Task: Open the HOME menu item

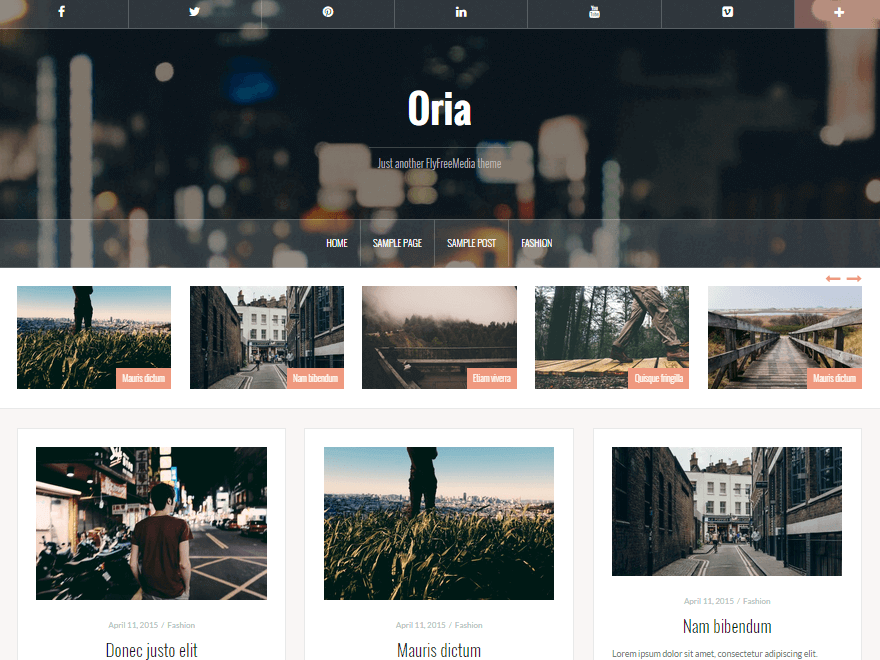Action: [337, 243]
